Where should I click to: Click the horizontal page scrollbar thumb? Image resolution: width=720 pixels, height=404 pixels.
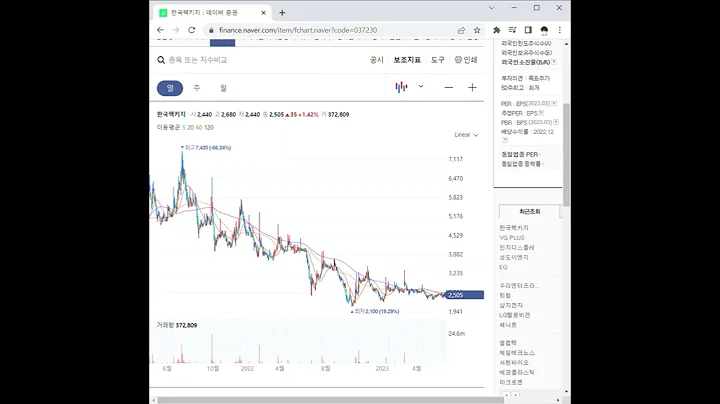[x=331, y=400]
